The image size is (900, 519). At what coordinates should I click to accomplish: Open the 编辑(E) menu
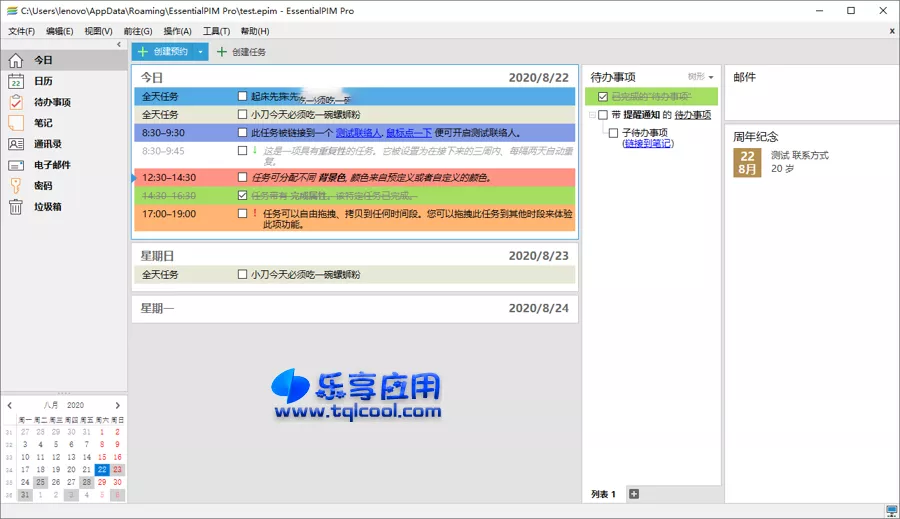click(x=60, y=31)
